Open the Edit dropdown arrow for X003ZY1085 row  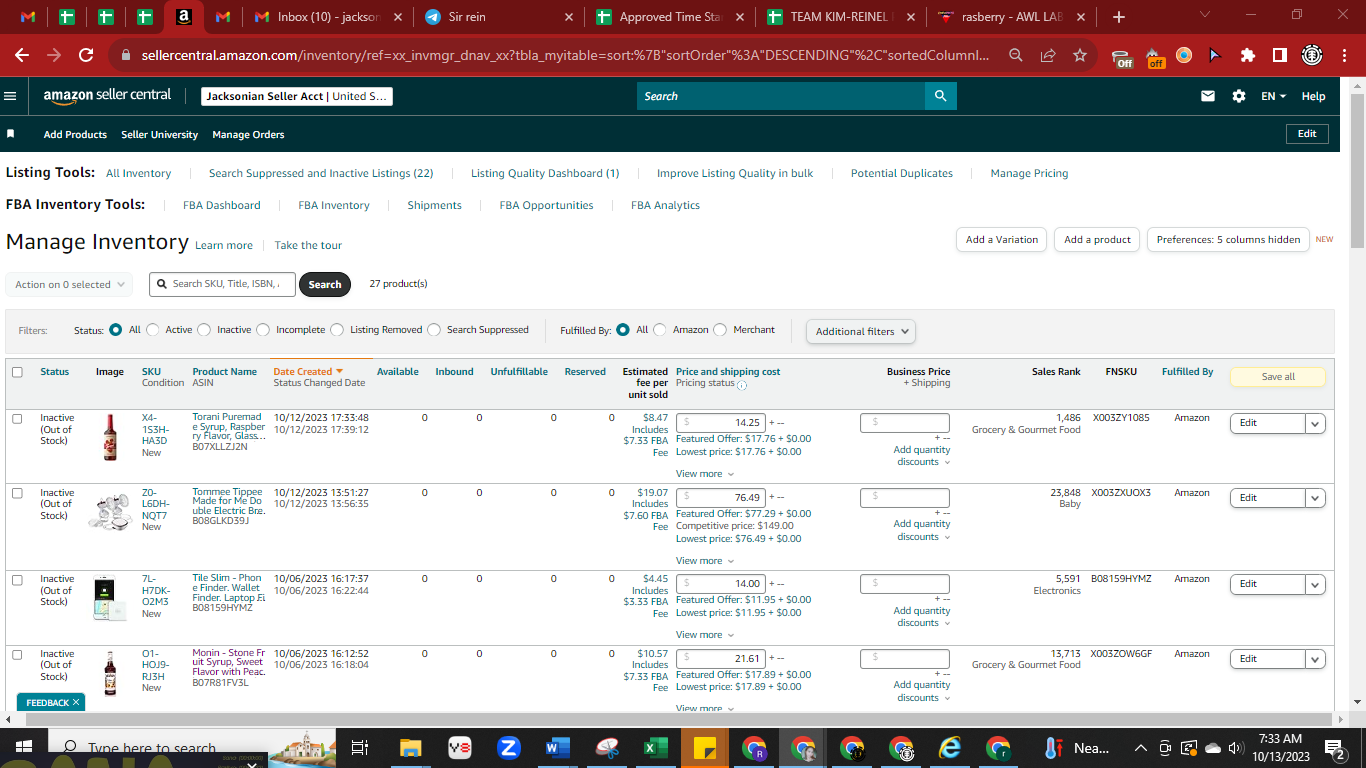1316,423
